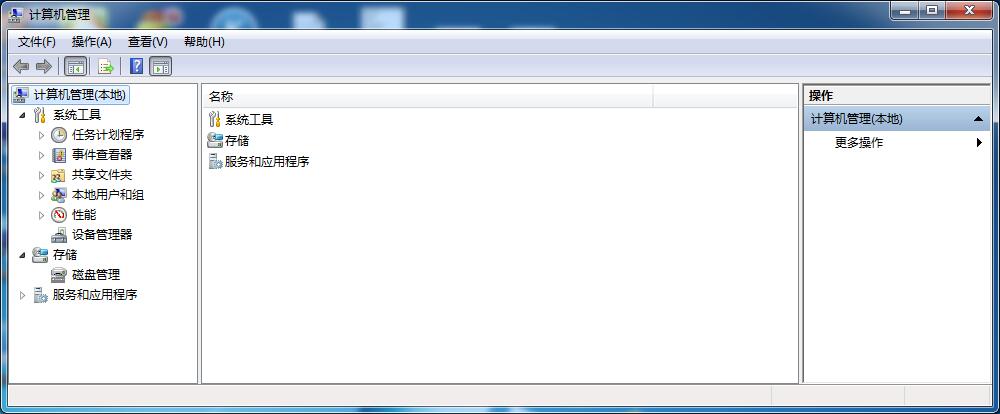The width and height of the screenshot is (1000, 414).
Task: Click the Performance icon in tree
Action: pyautogui.click(x=59, y=215)
